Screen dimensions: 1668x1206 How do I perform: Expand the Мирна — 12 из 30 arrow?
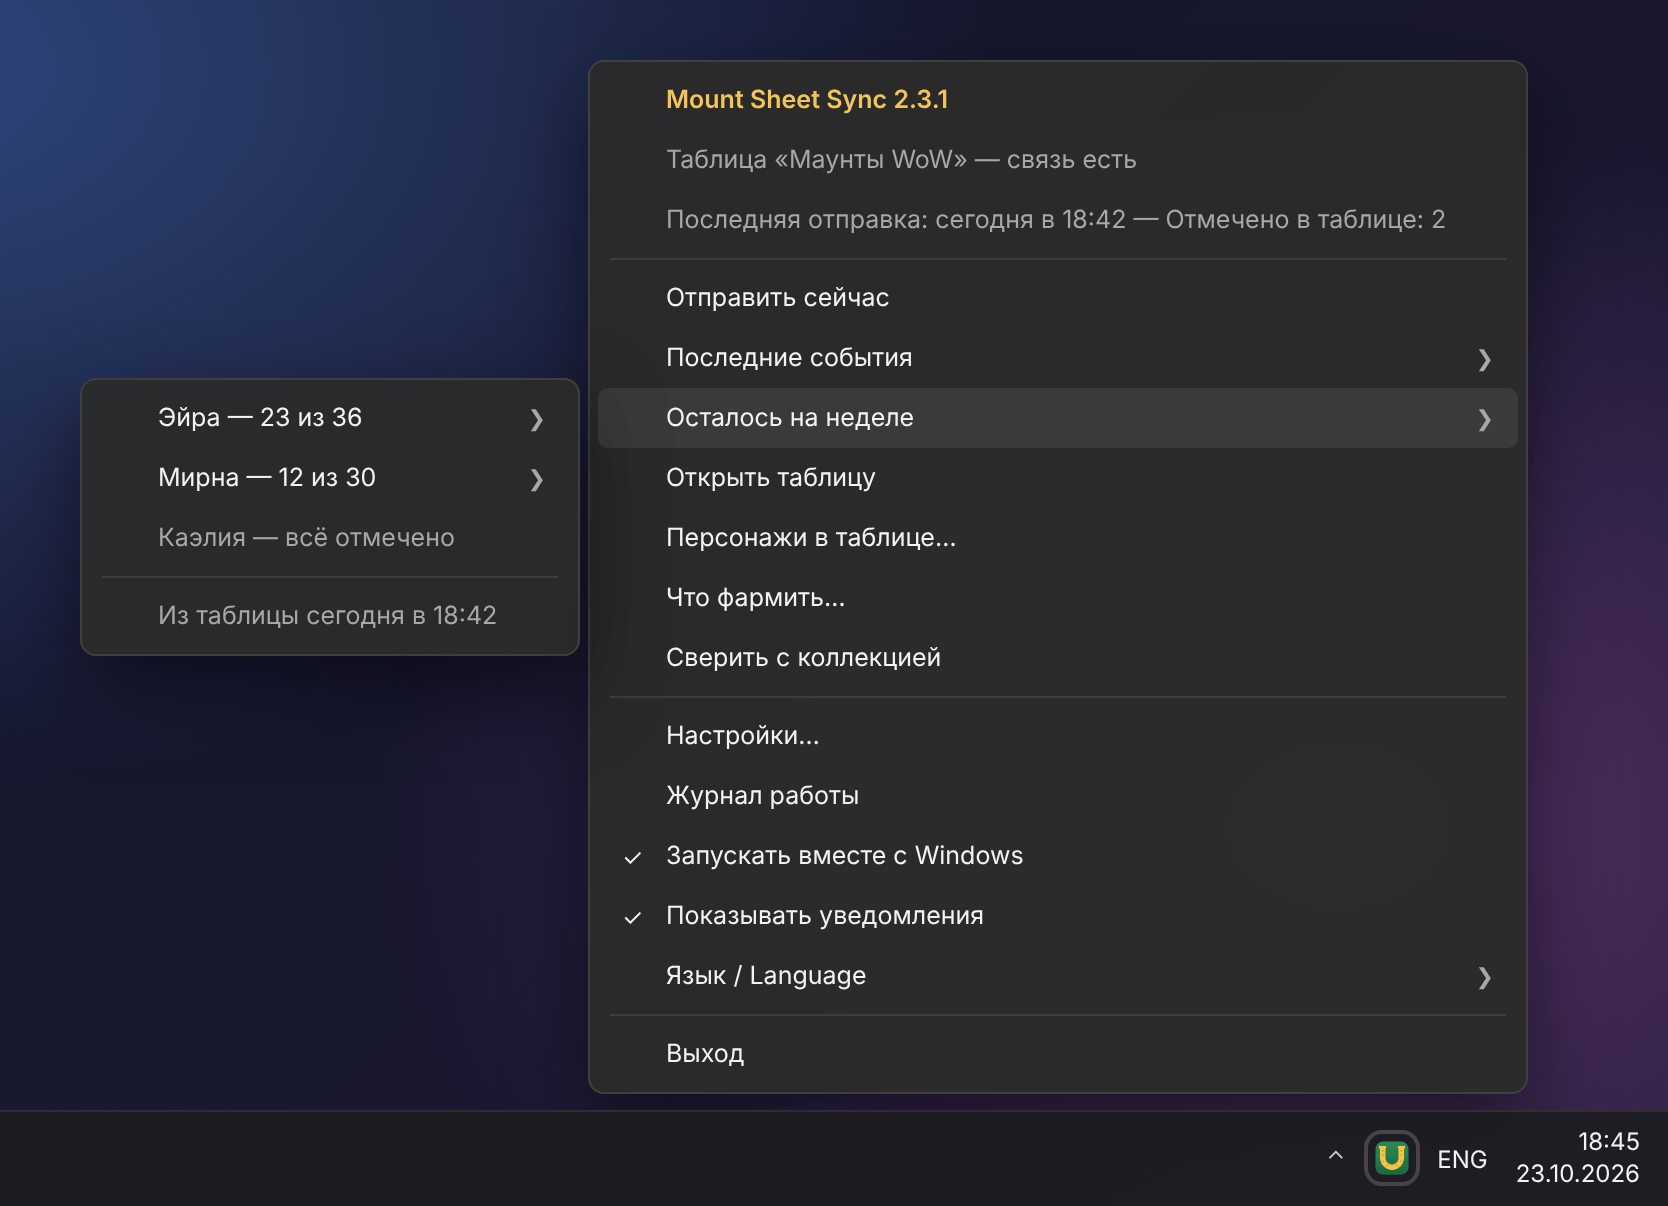[x=536, y=479]
